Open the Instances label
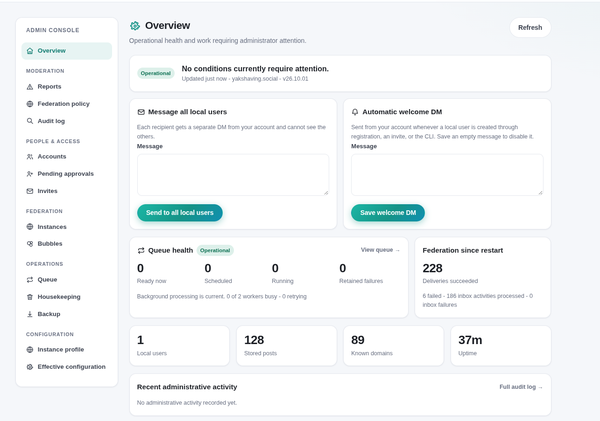Screen dimensions: 600x421 (x=52, y=227)
